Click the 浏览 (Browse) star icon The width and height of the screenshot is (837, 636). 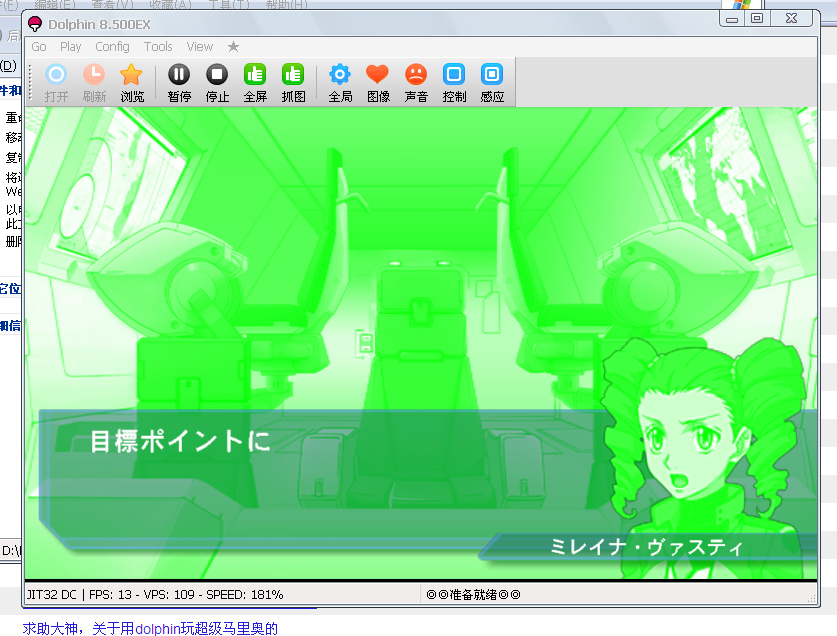click(131, 82)
